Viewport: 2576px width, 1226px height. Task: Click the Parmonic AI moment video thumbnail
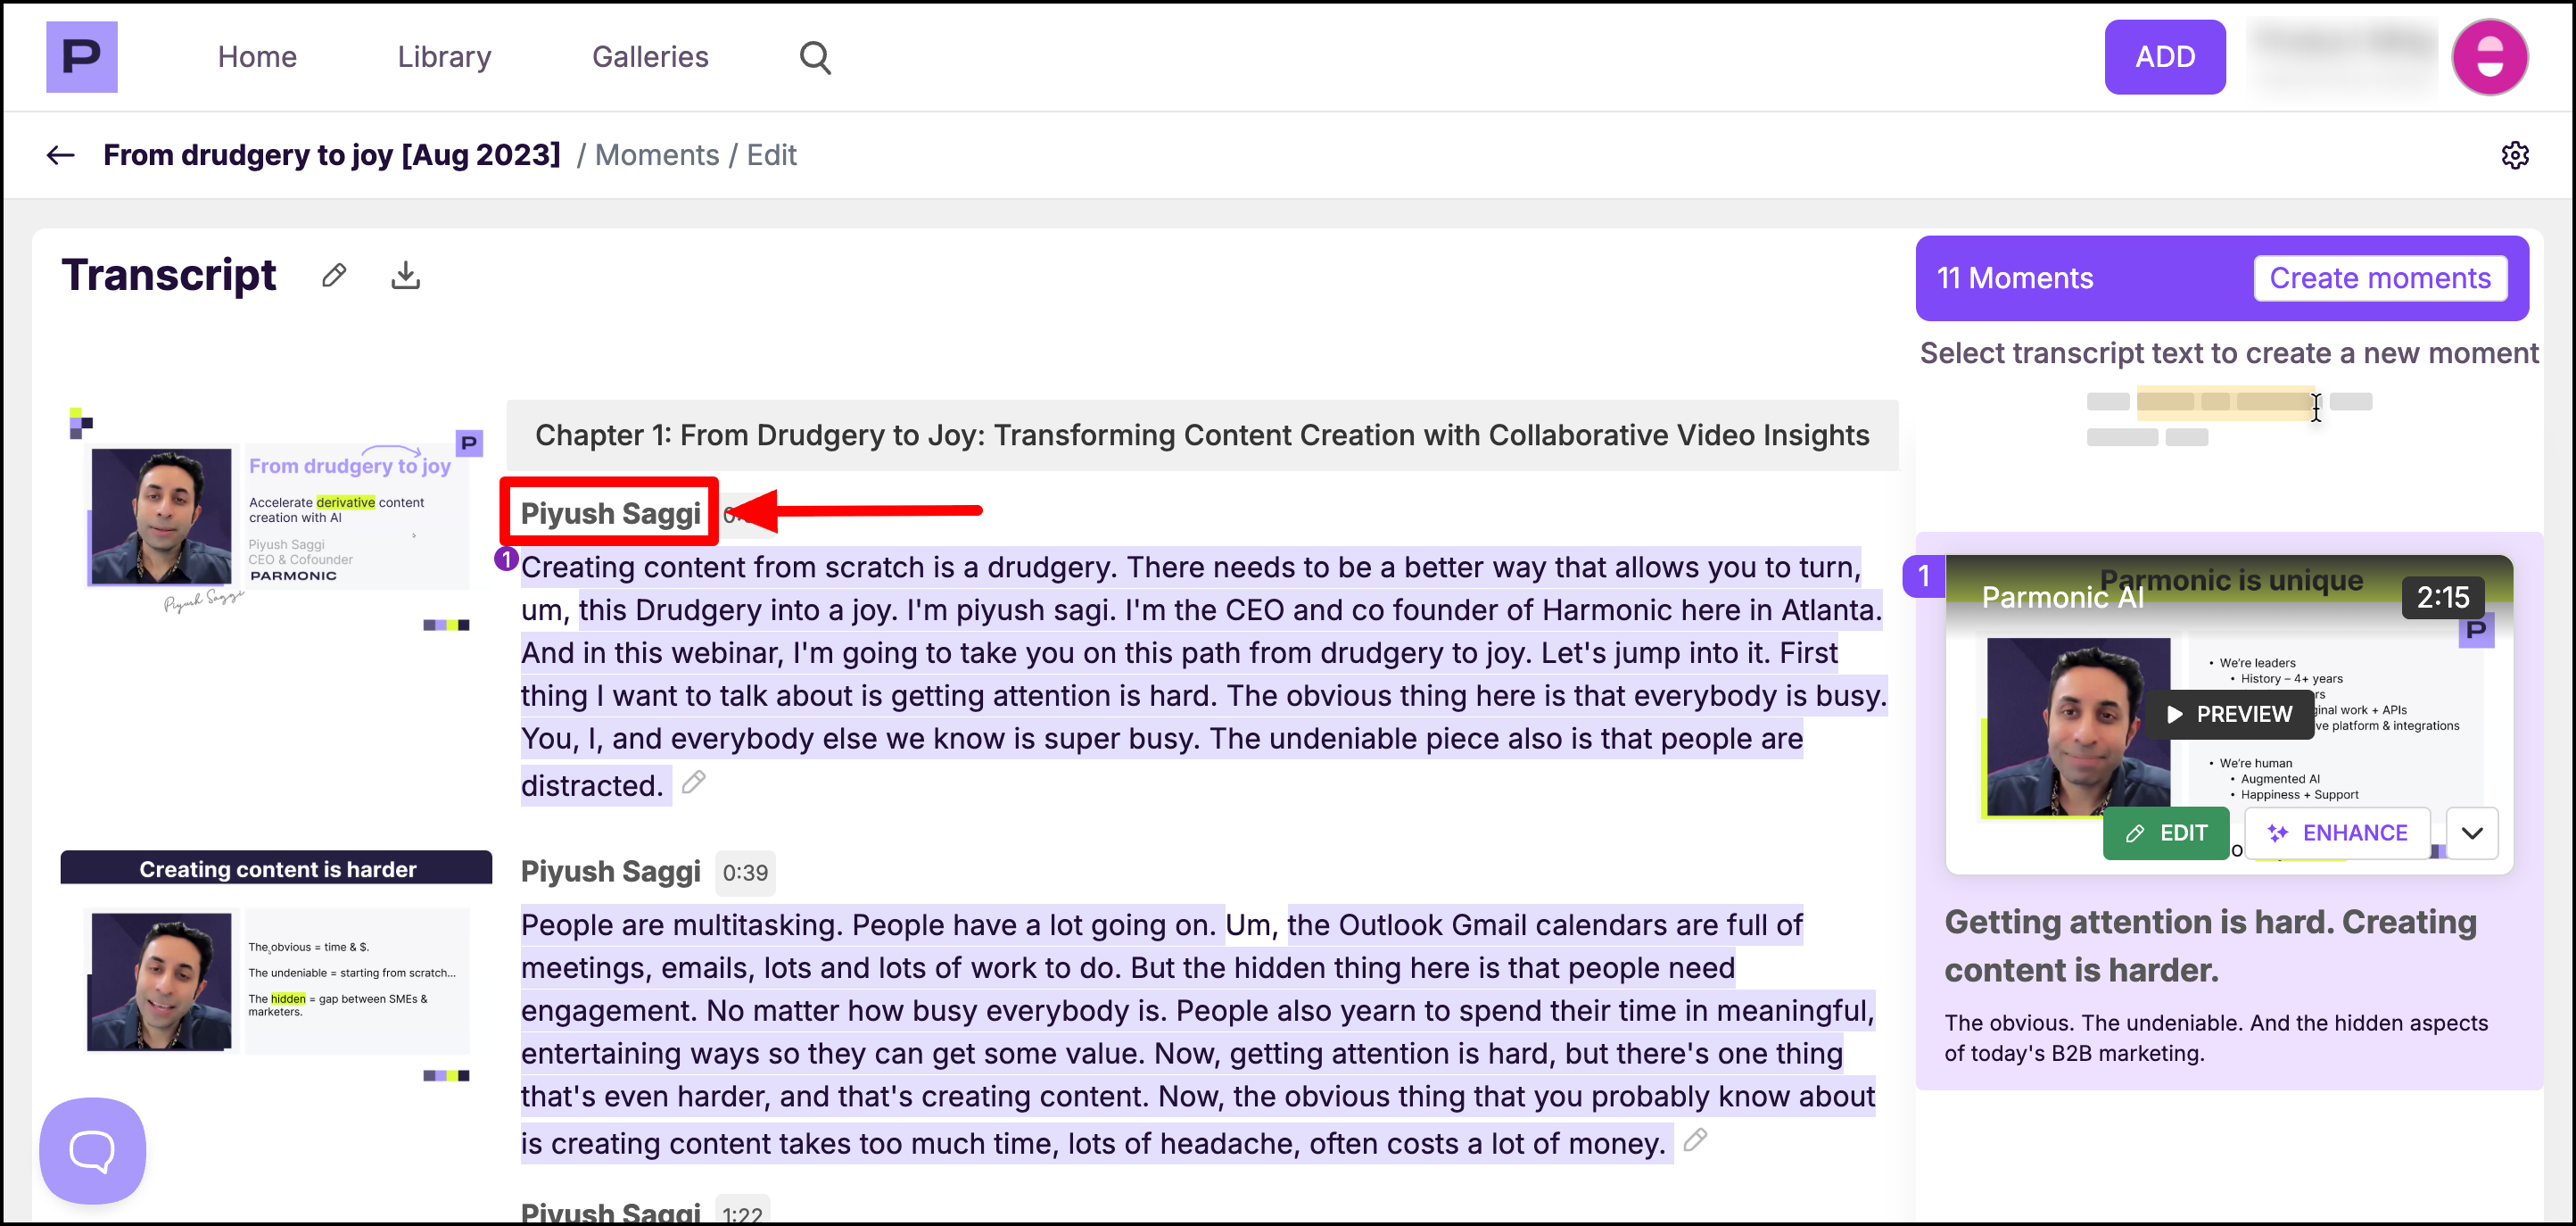click(x=2229, y=714)
